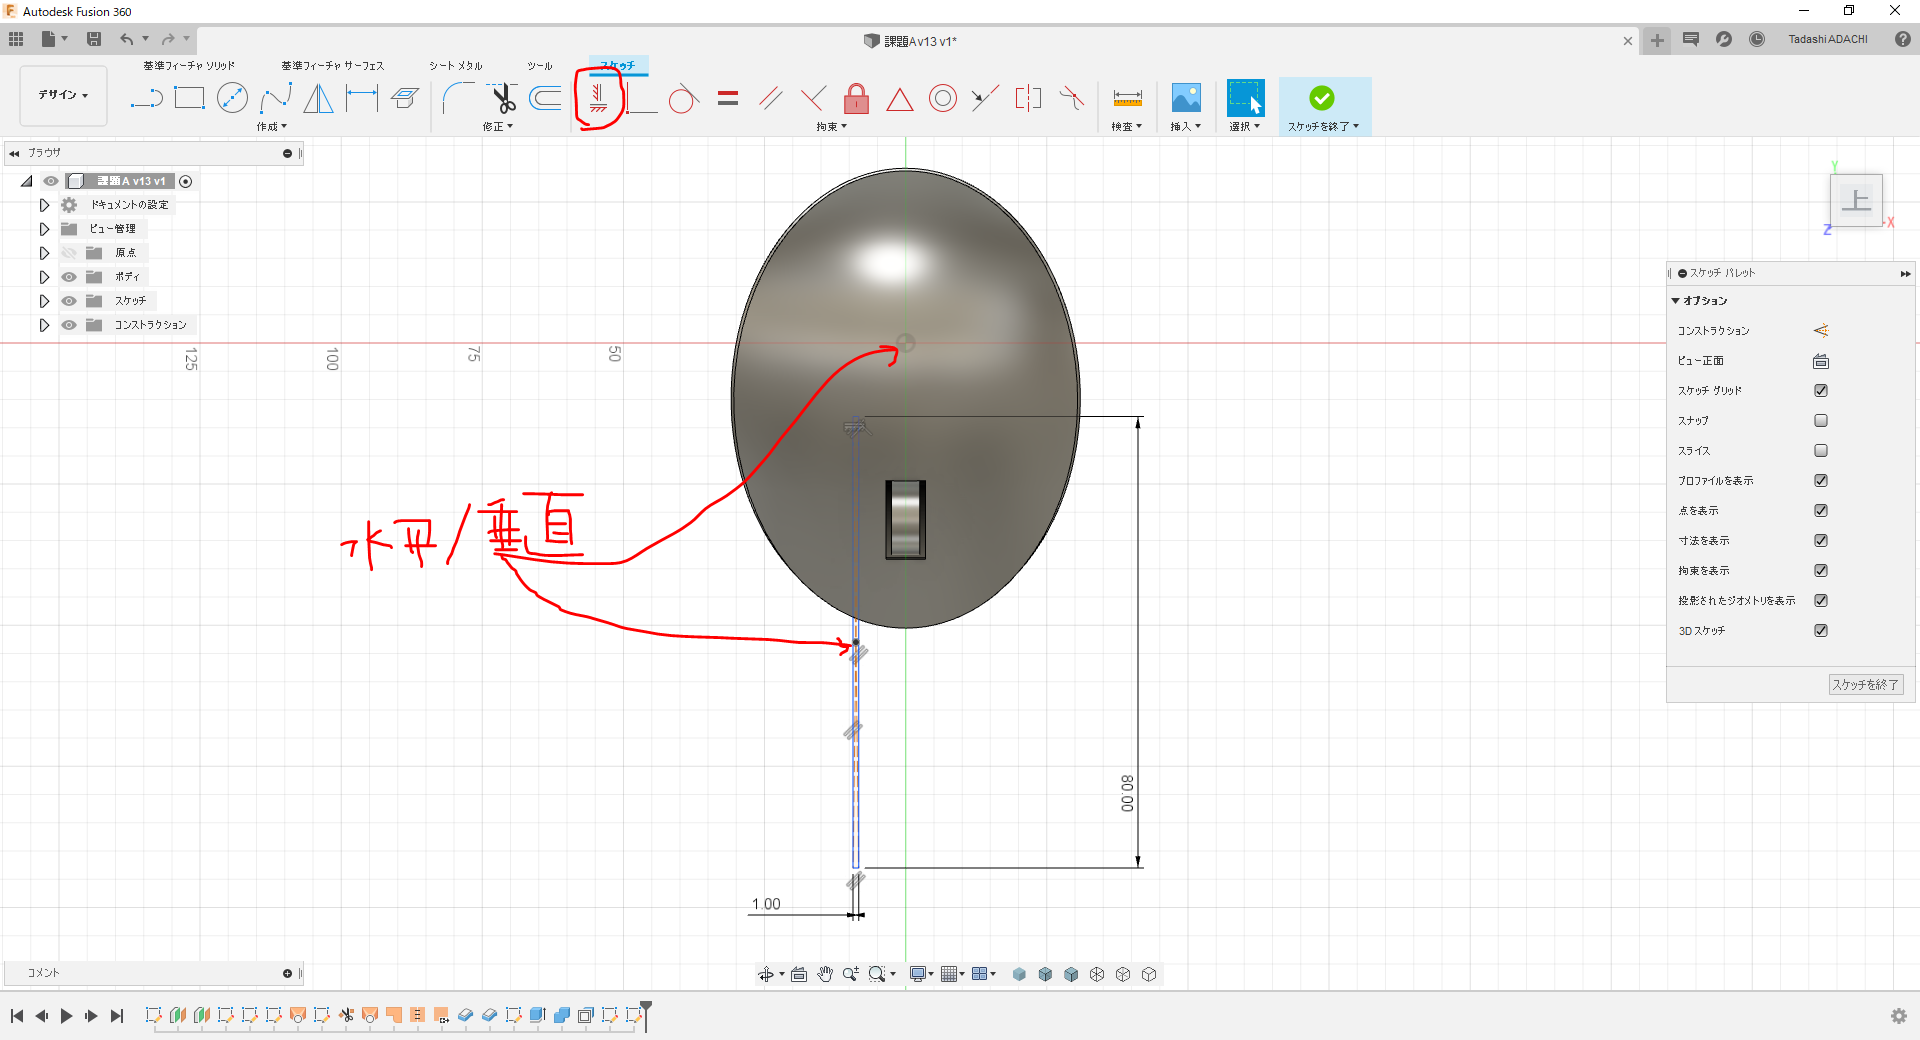Open the Job Status clock icon
Screen dimensions: 1920x1040
pos(1757,39)
